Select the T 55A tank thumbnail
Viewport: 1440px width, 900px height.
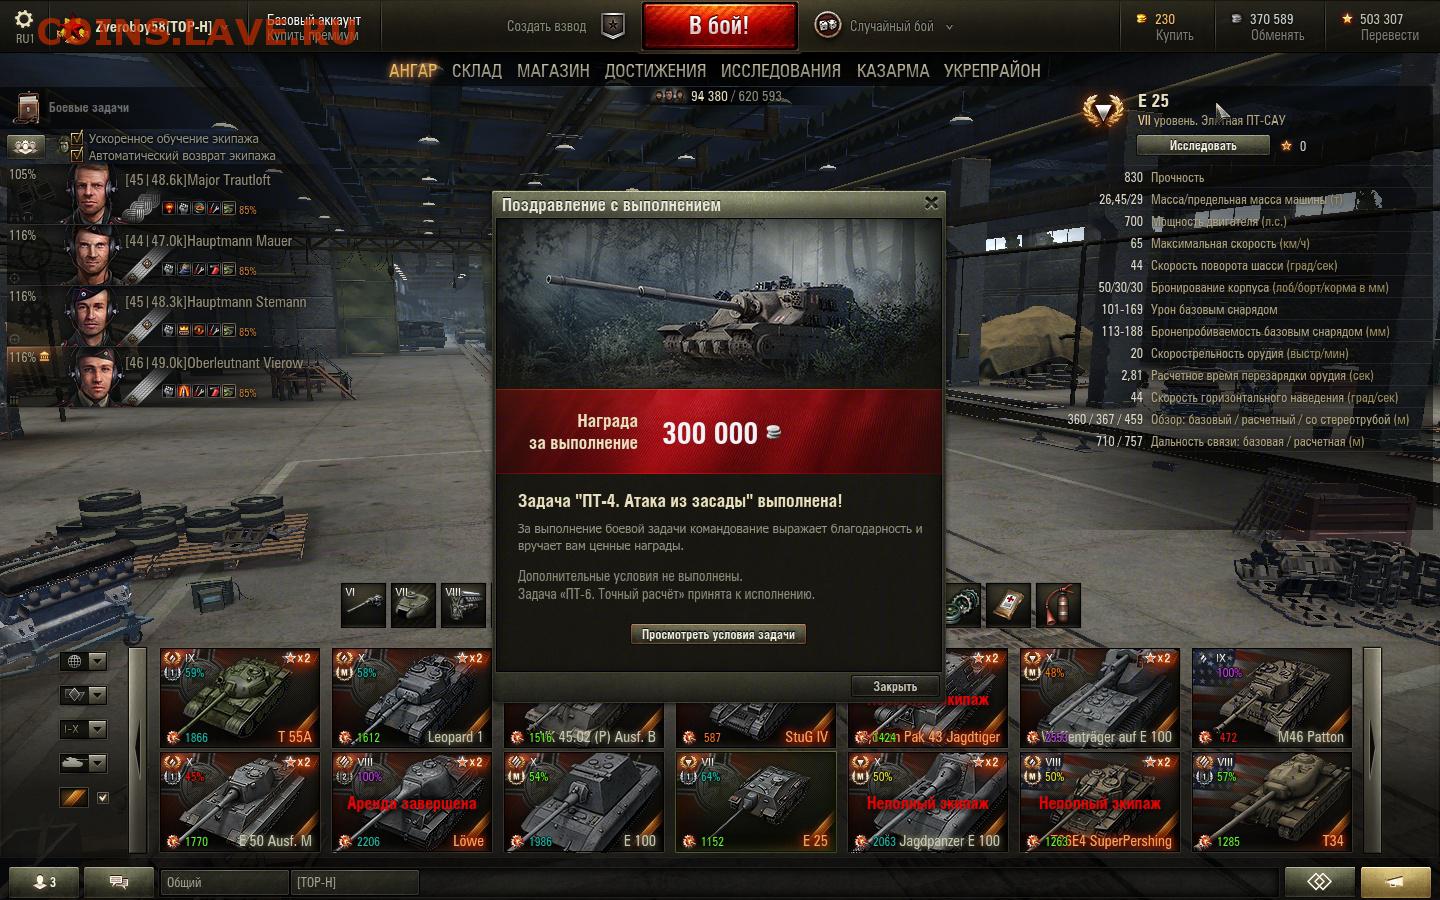240,698
